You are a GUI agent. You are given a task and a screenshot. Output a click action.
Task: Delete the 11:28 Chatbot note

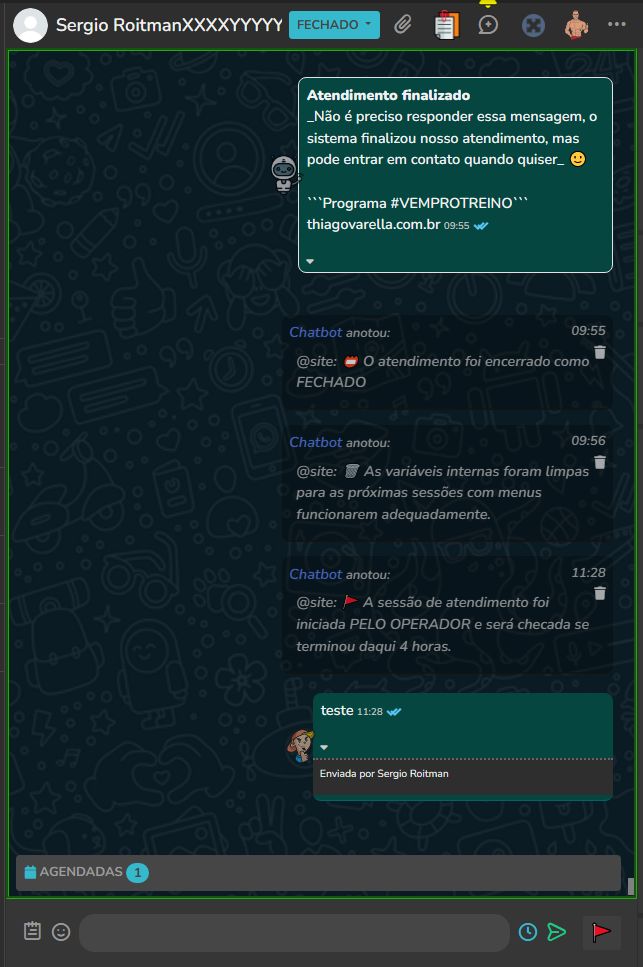[600, 593]
